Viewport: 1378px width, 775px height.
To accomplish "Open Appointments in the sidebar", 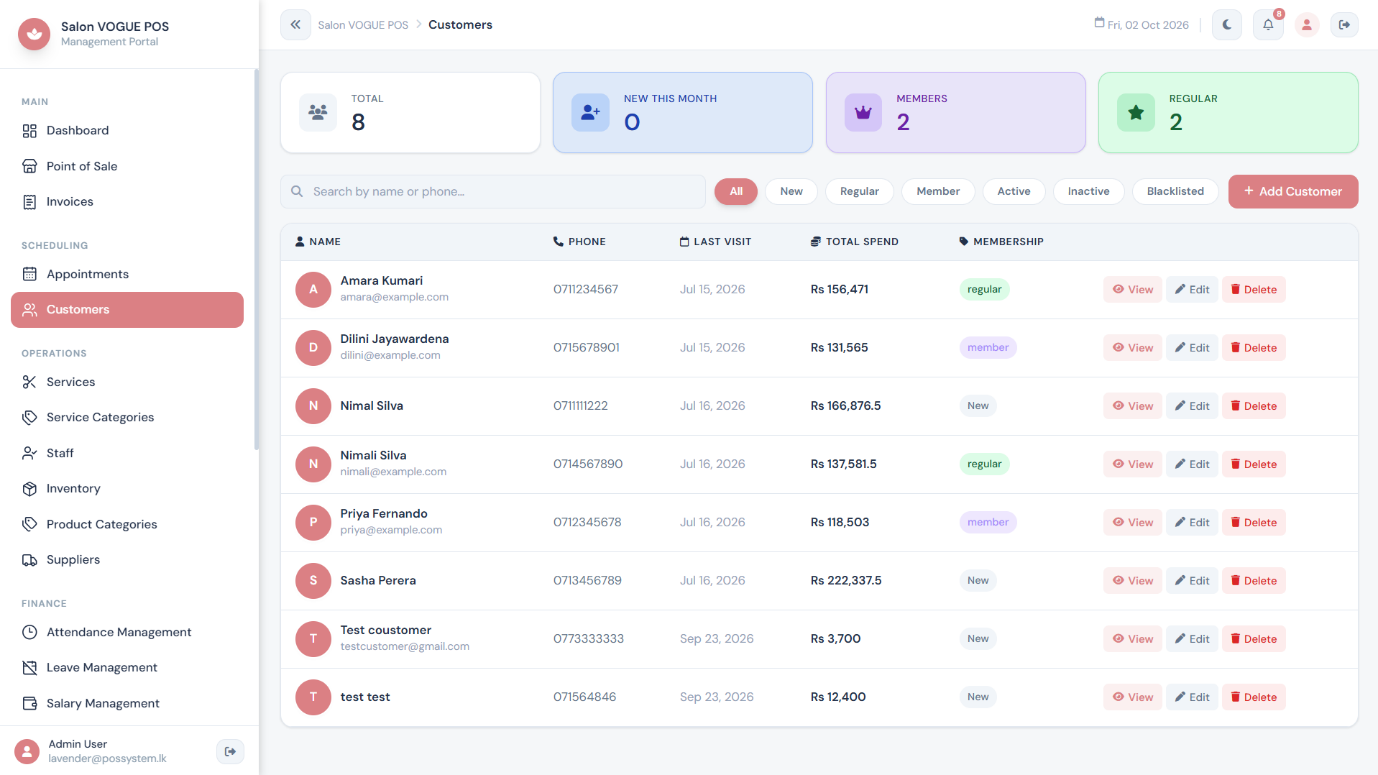I will (x=127, y=274).
